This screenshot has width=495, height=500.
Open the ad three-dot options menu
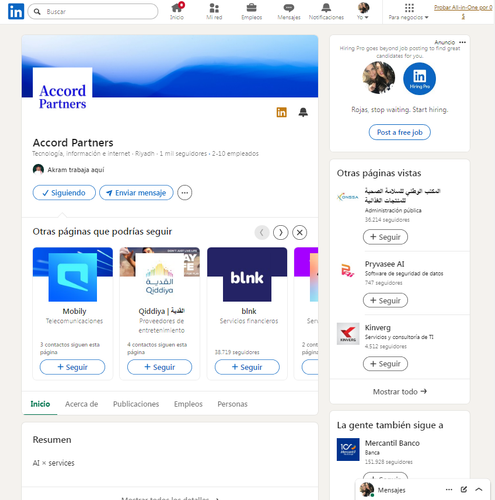pyautogui.click(x=462, y=42)
